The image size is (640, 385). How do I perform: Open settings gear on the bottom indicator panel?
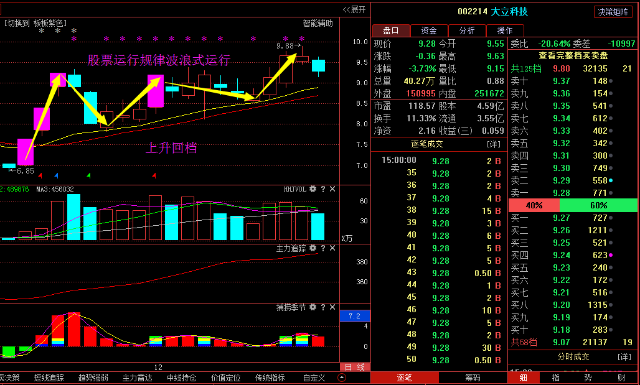pyautogui.click(x=313, y=307)
